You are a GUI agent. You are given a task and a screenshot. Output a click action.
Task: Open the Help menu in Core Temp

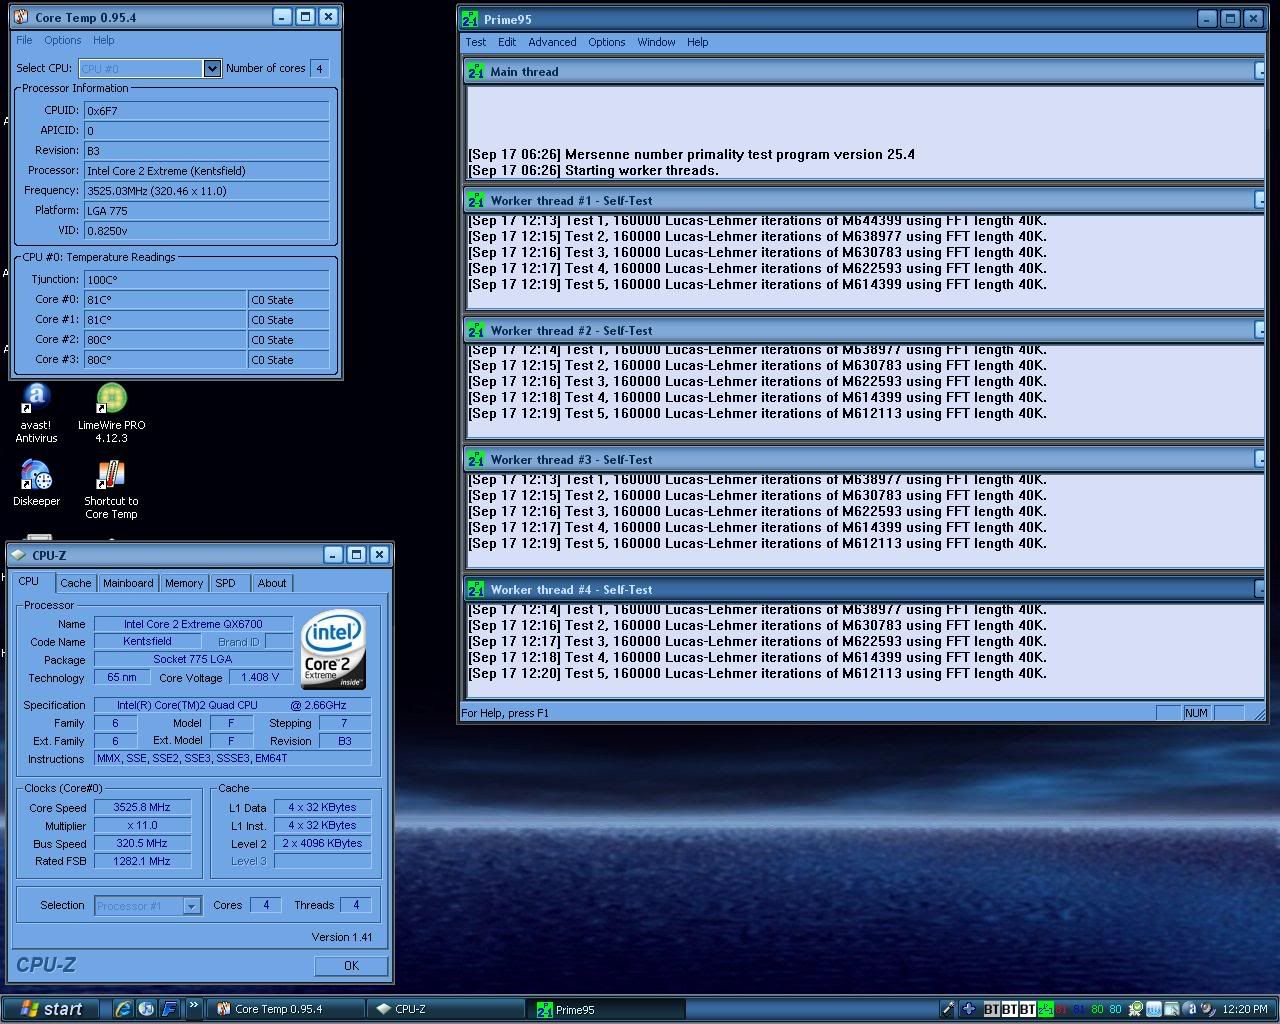click(x=104, y=40)
